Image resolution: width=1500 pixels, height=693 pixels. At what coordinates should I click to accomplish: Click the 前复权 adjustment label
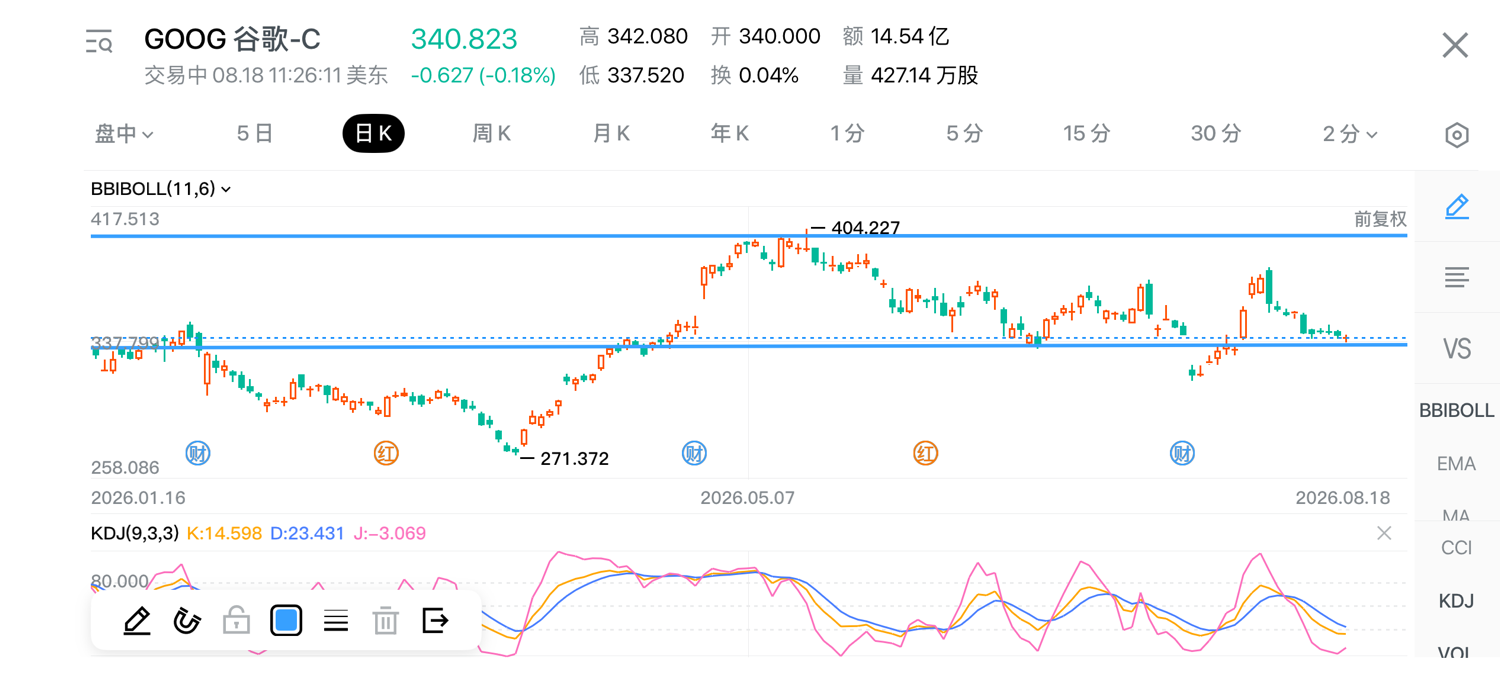pyautogui.click(x=1380, y=219)
